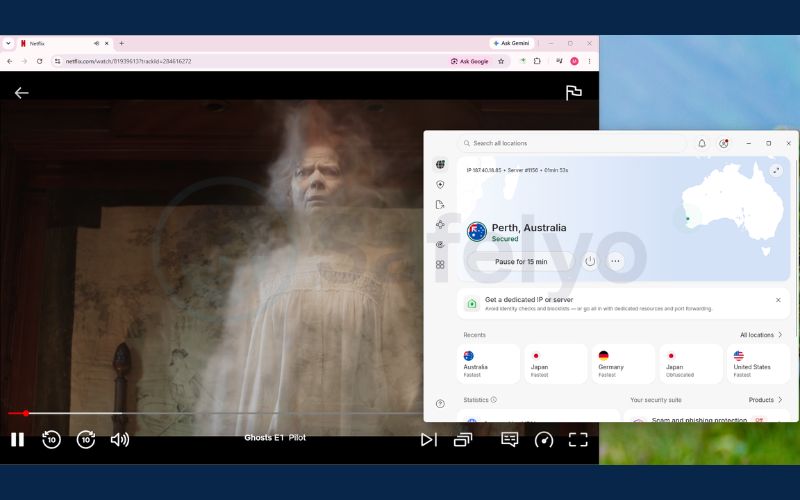Report a problem with the flag icon
800x500 pixels.
(573, 92)
